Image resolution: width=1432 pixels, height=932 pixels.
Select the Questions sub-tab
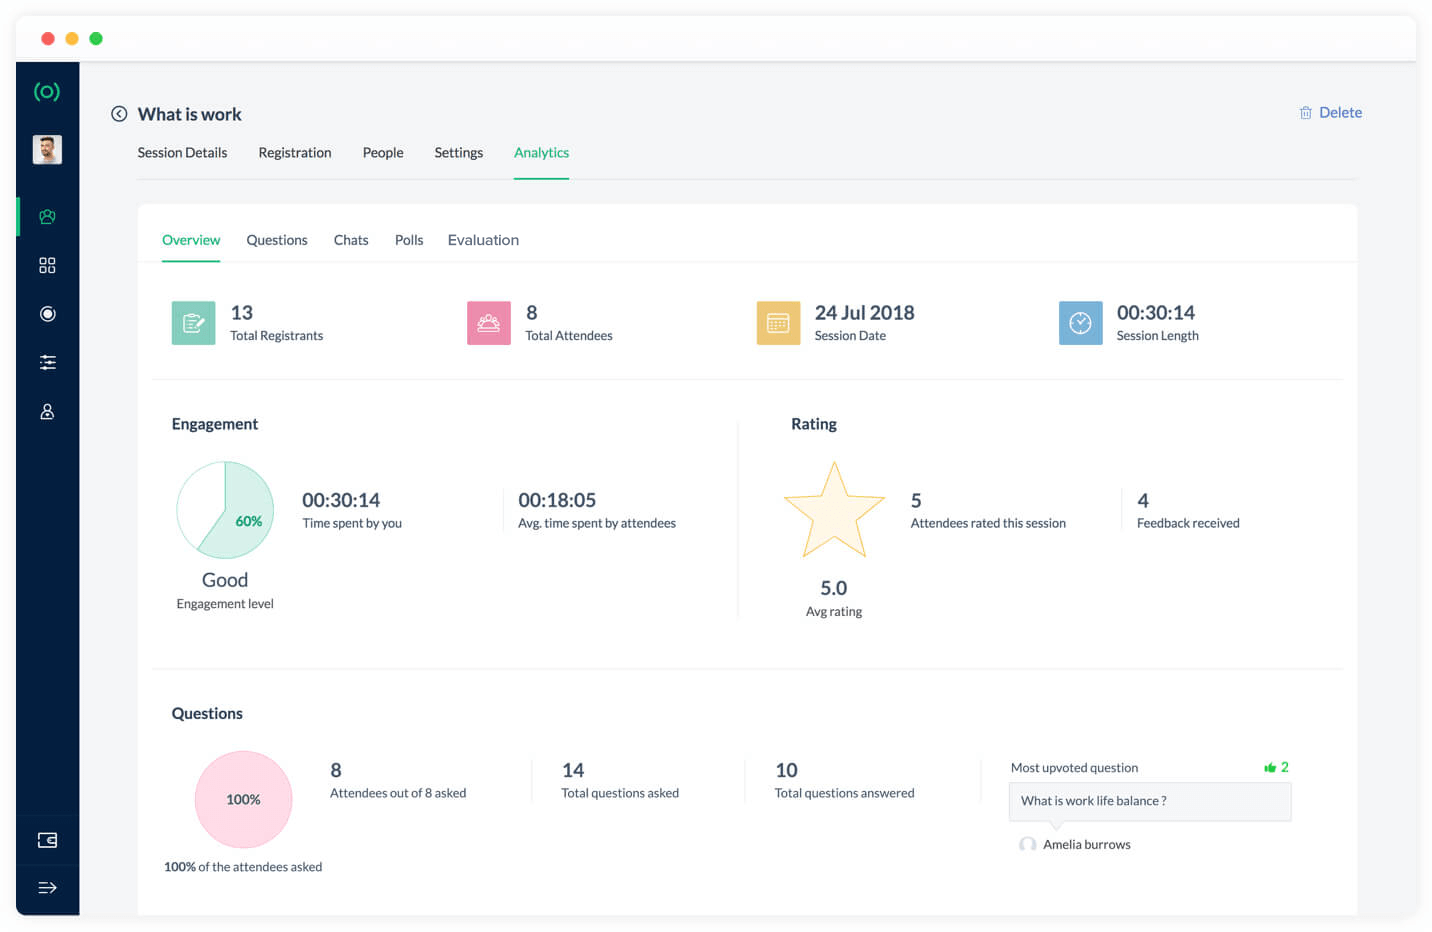(277, 240)
